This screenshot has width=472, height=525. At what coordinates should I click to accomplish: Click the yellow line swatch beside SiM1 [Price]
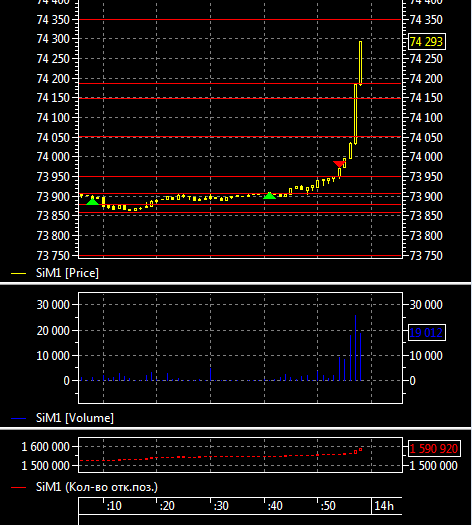(x=18, y=274)
